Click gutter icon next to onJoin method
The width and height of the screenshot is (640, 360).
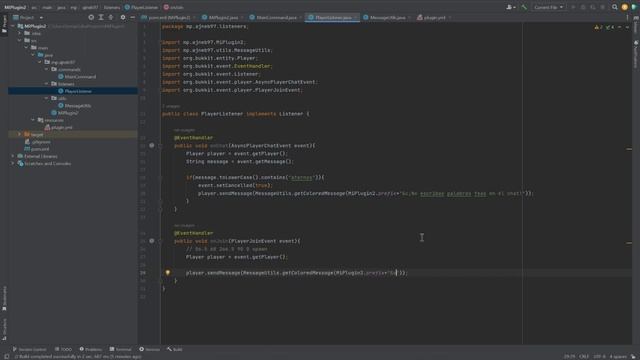pos(152,241)
